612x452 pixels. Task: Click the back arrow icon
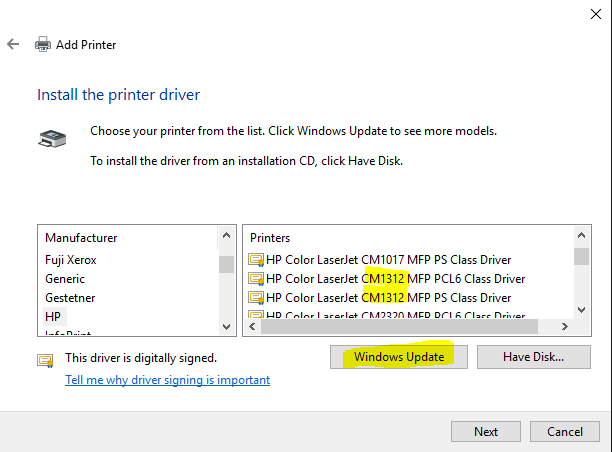pos(13,44)
